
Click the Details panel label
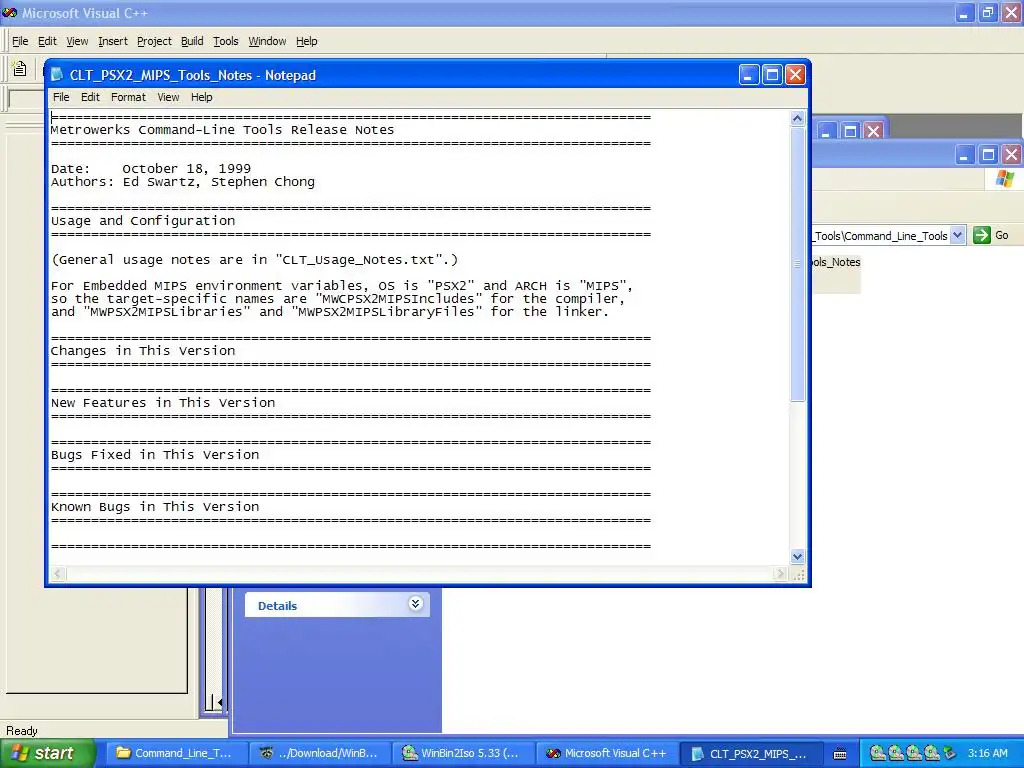click(277, 606)
